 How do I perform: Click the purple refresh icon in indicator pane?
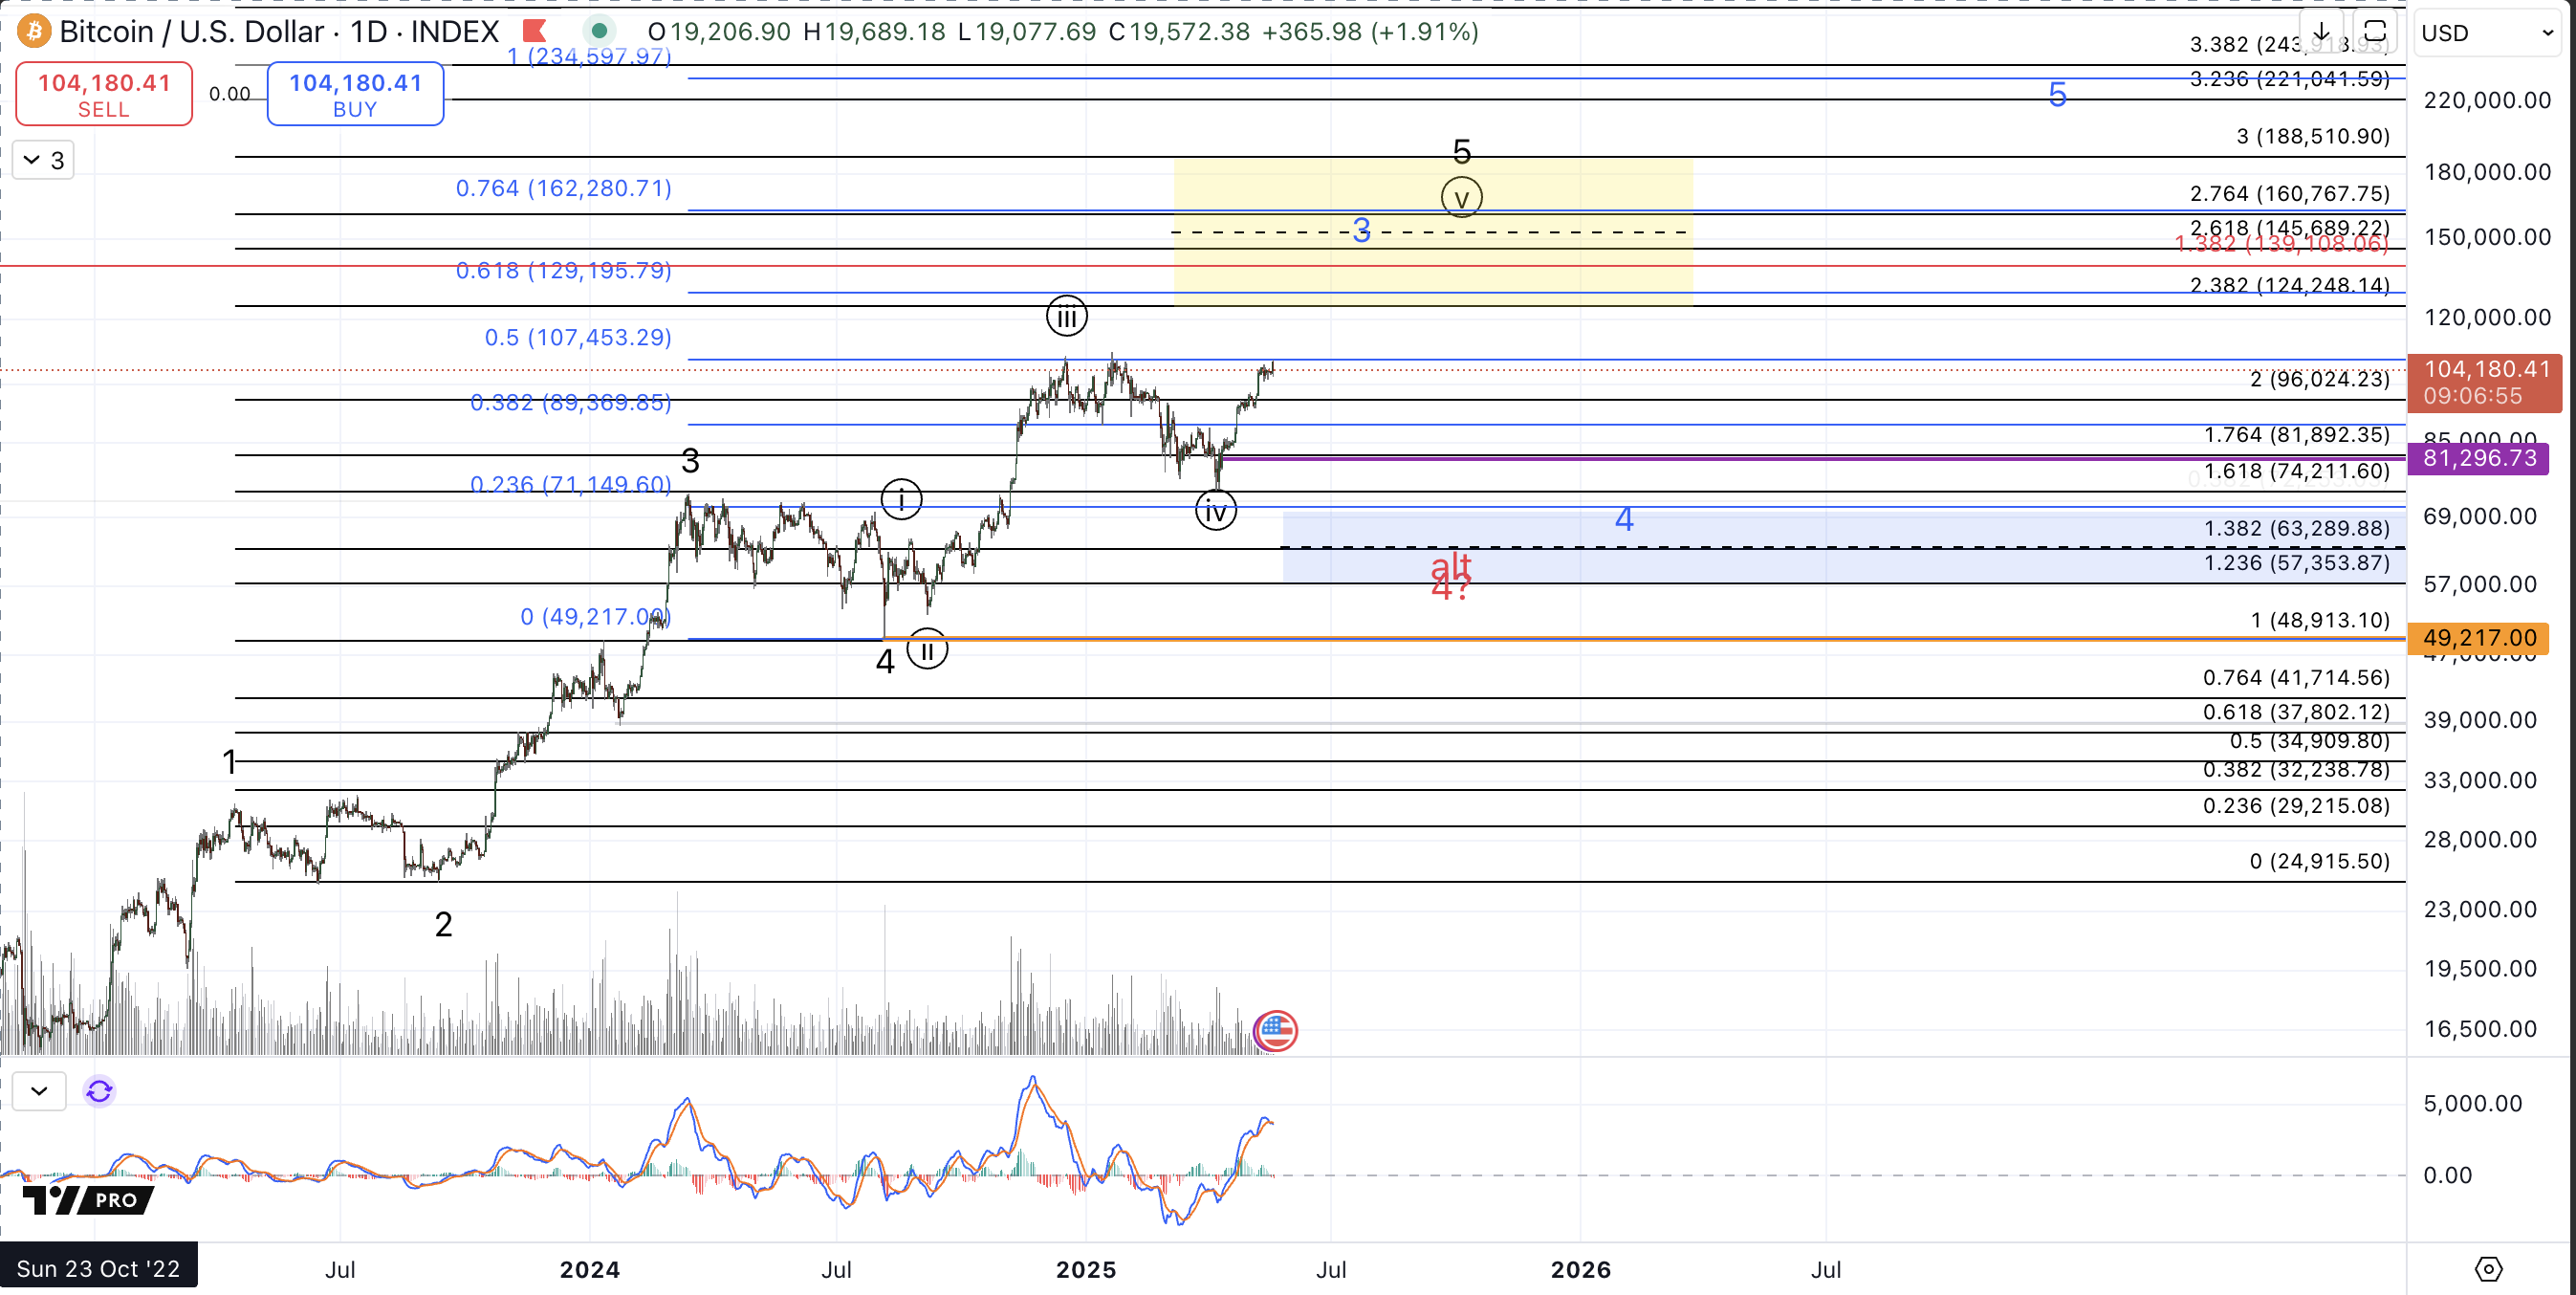pyautogui.click(x=99, y=1090)
